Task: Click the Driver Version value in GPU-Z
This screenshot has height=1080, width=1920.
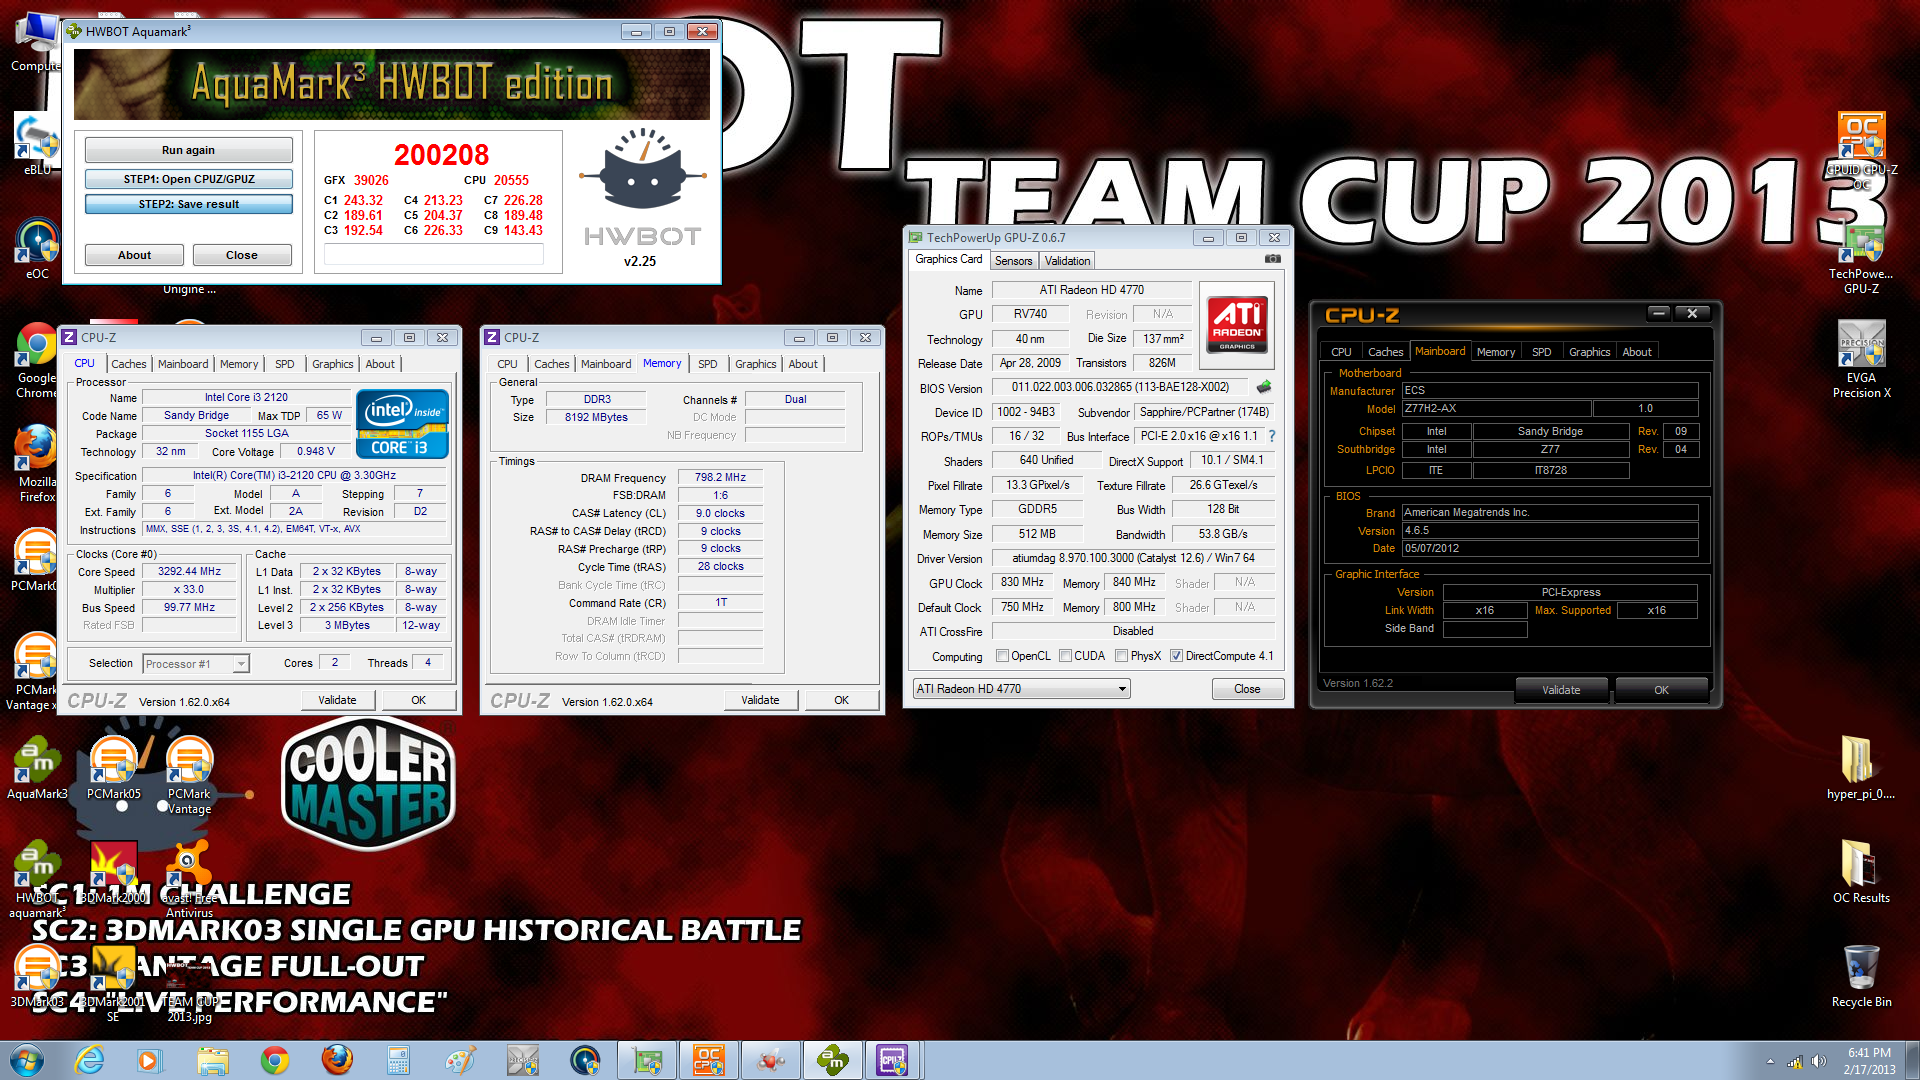Action: (1133, 558)
